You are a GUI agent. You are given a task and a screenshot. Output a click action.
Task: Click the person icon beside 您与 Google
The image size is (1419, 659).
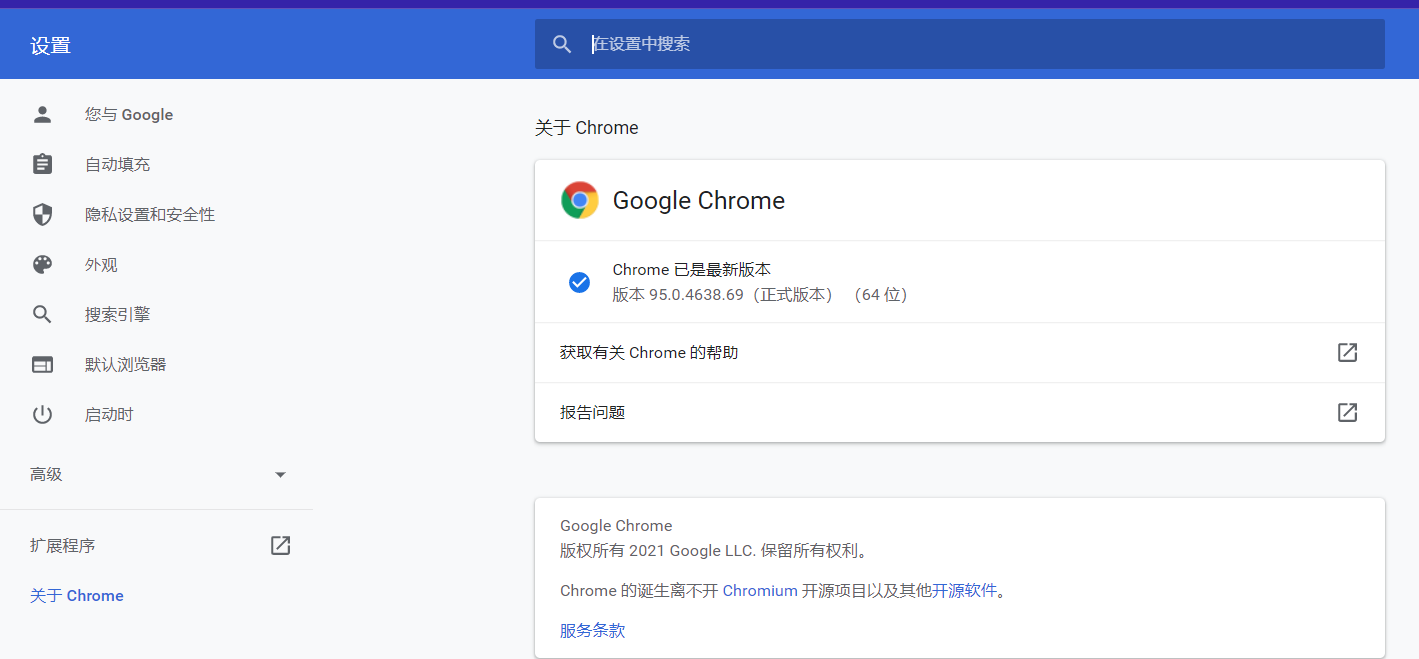point(42,114)
